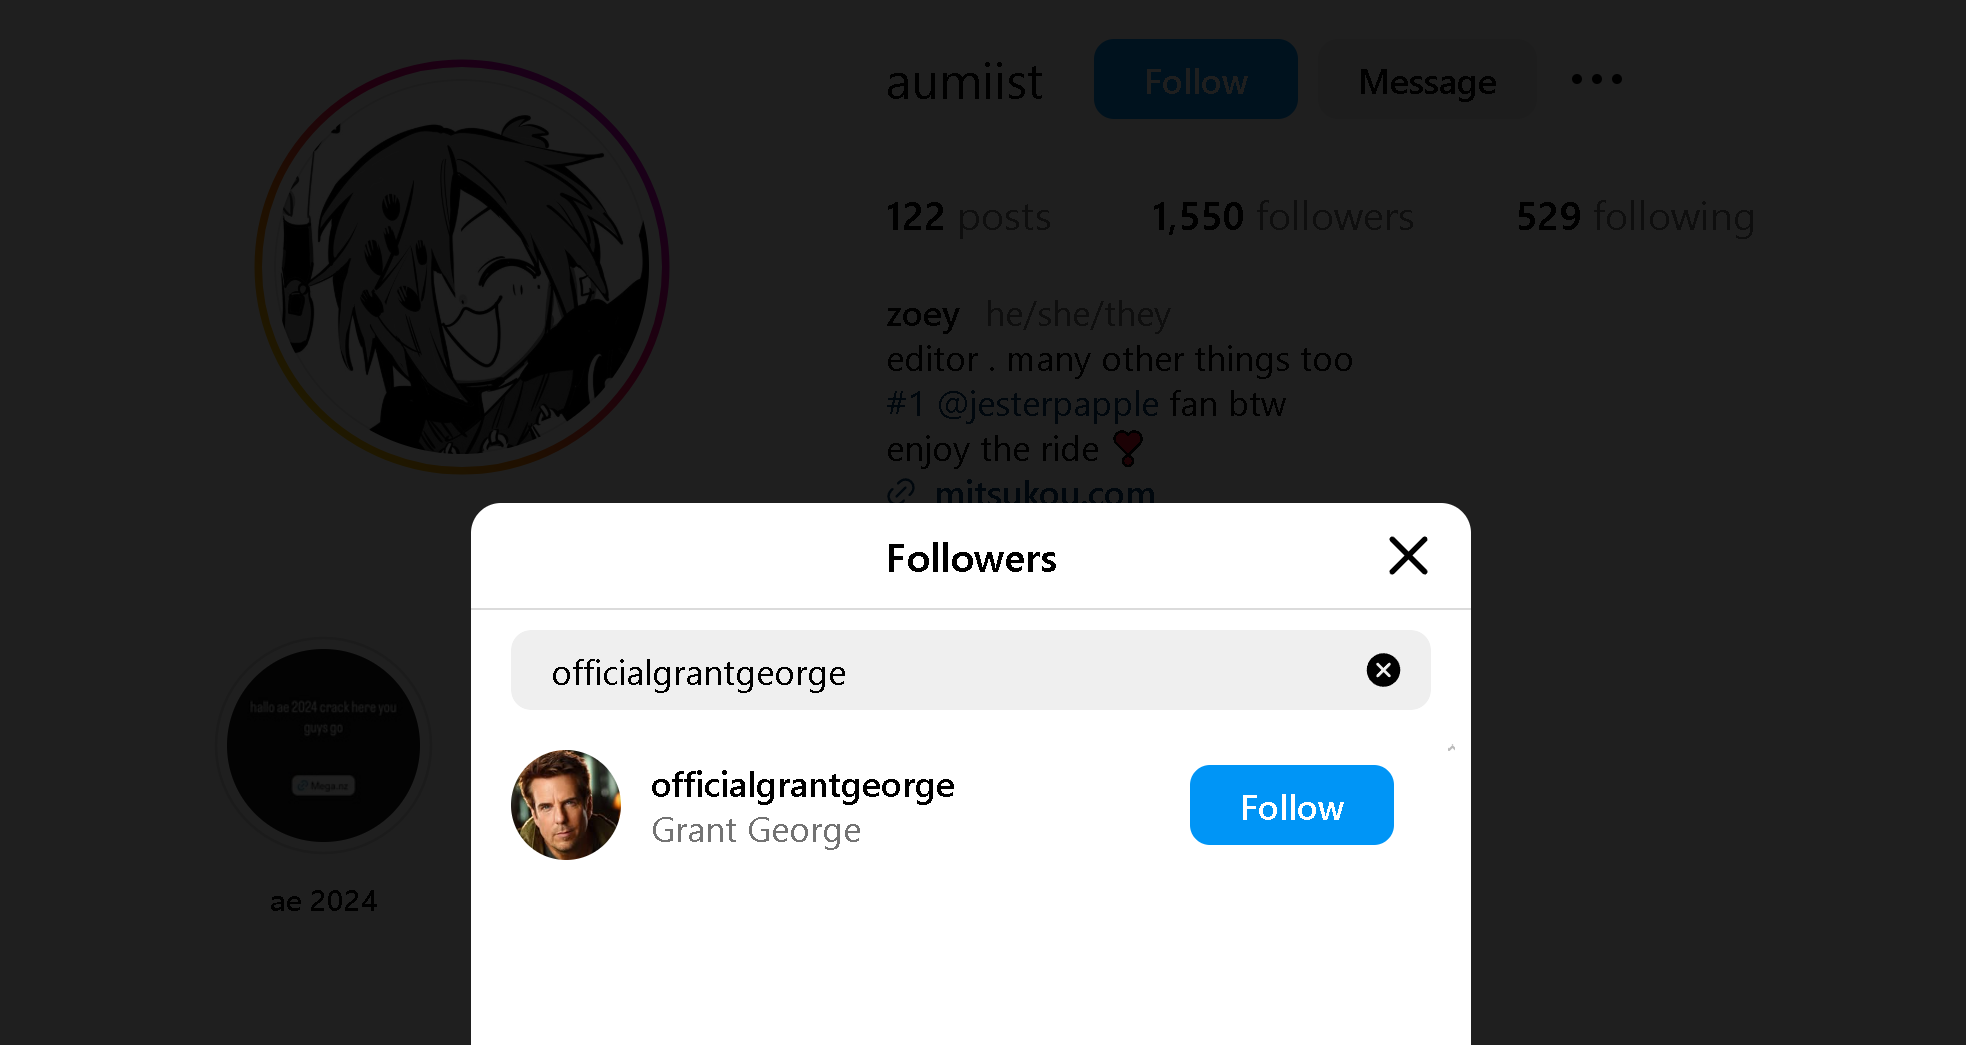The width and height of the screenshot is (1966, 1045).
Task: Click the officialgrantgeorge username link
Action: coord(802,785)
